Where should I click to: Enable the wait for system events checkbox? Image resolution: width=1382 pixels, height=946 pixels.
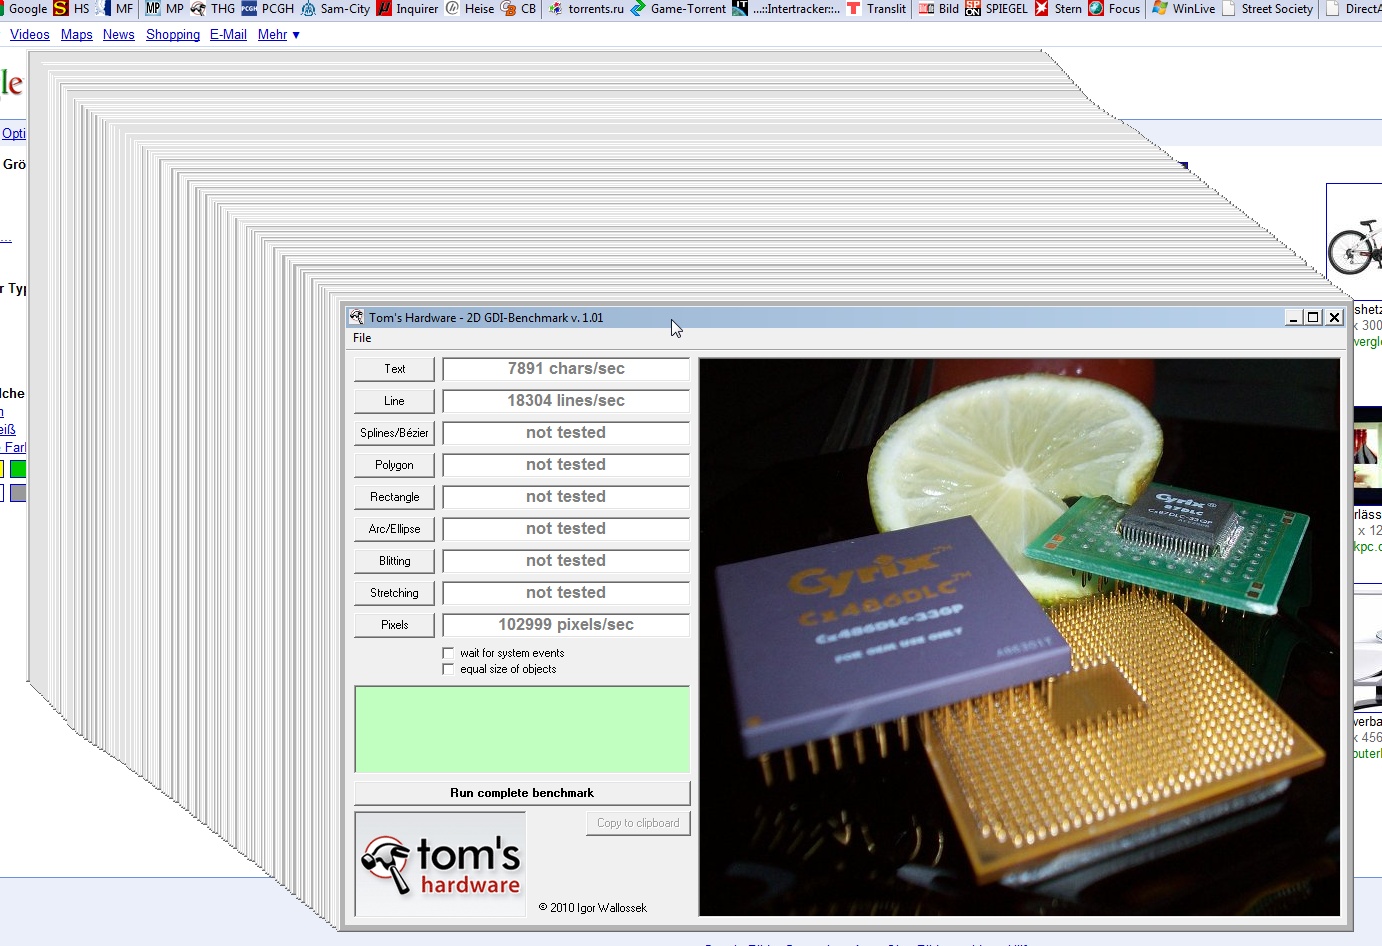[448, 653]
